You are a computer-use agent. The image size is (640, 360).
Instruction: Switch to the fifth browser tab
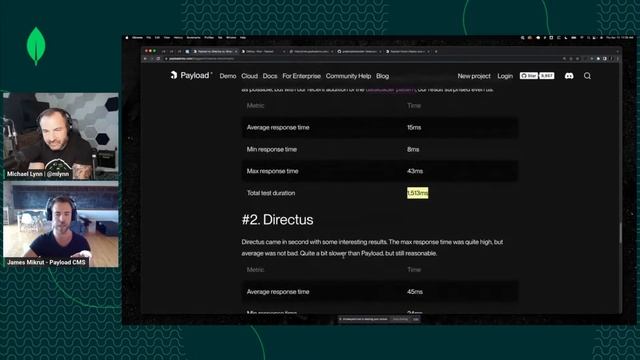(x=406, y=51)
